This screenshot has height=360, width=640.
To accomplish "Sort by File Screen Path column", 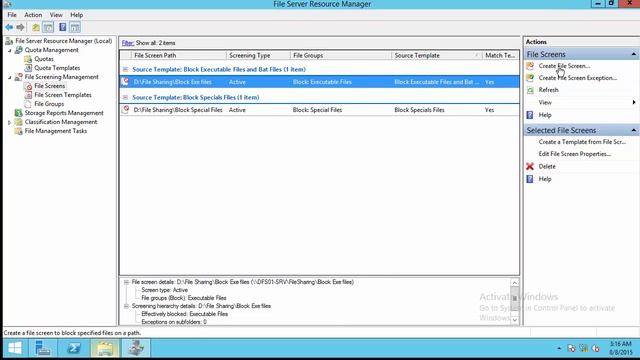I will pos(178,55).
